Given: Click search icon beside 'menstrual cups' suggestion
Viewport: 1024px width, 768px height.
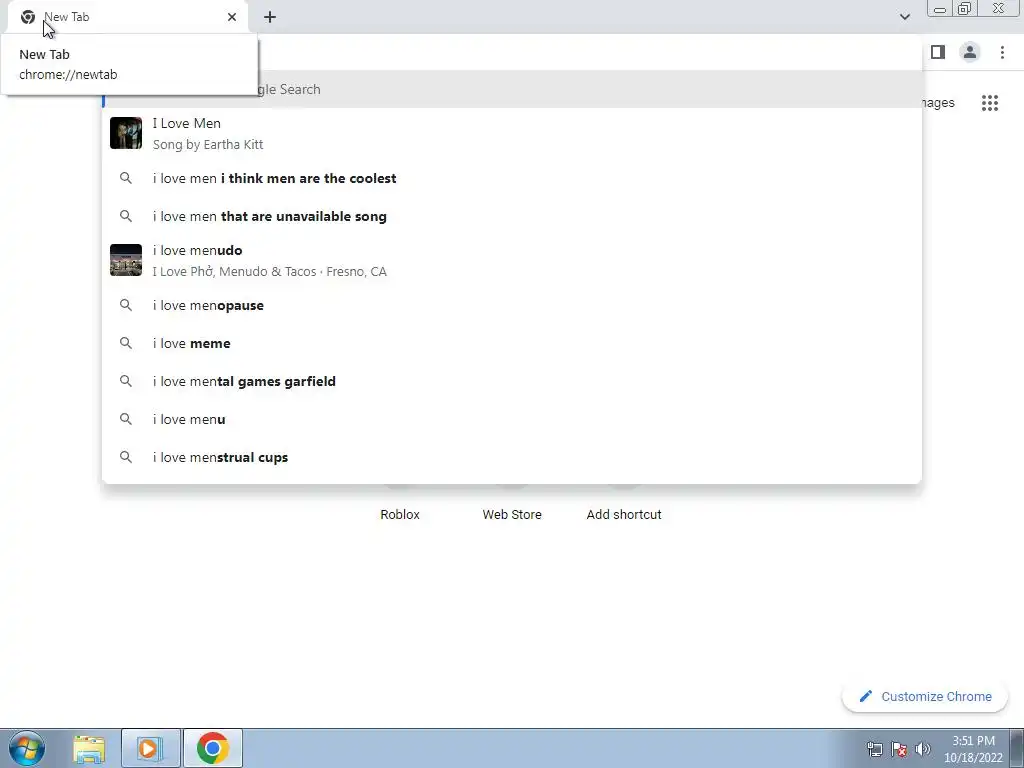Looking at the screenshot, I should tap(126, 457).
